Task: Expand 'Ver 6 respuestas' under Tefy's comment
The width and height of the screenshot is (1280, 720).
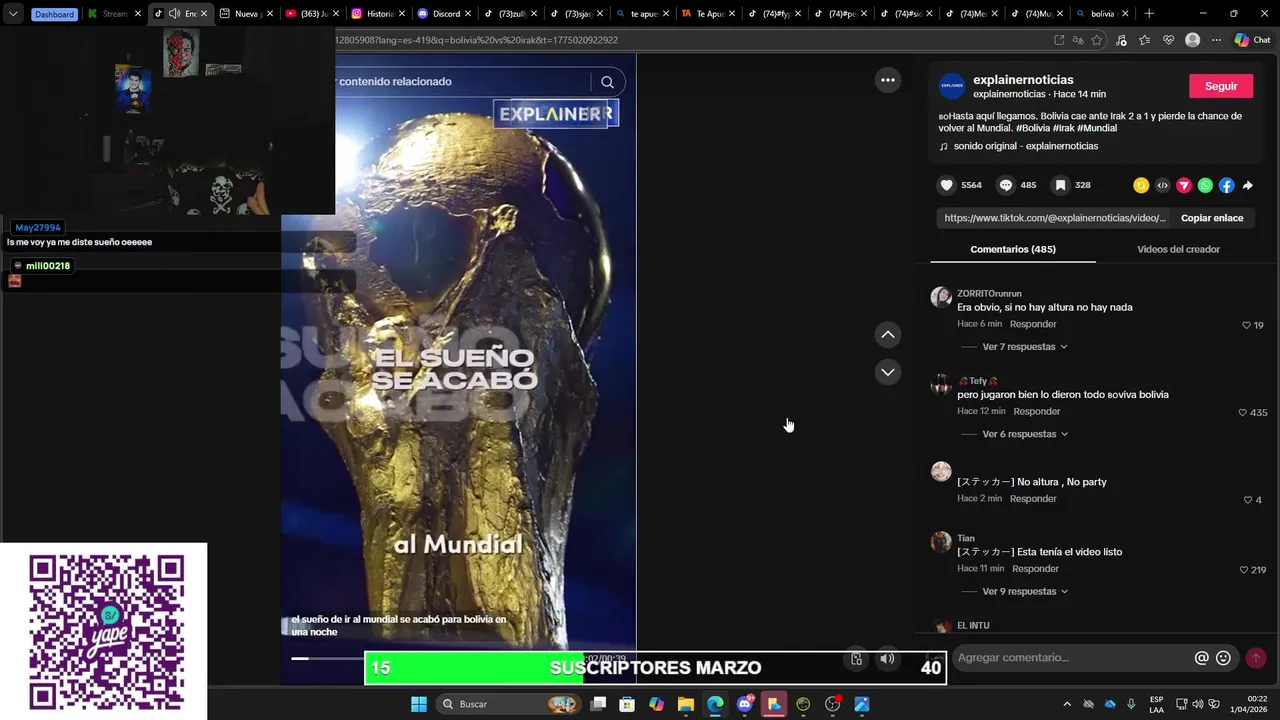Action: click(1024, 434)
